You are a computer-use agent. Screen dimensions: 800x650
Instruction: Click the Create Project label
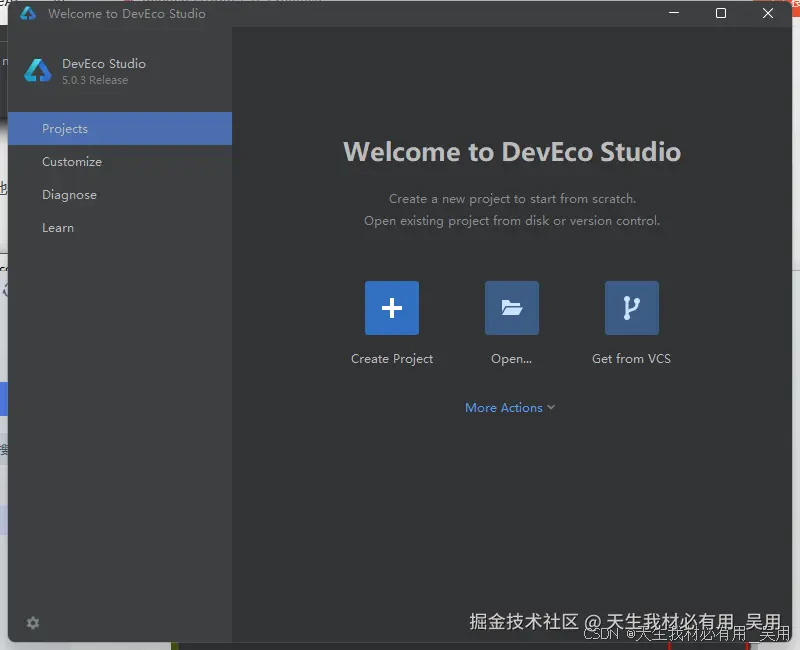tap(392, 359)
